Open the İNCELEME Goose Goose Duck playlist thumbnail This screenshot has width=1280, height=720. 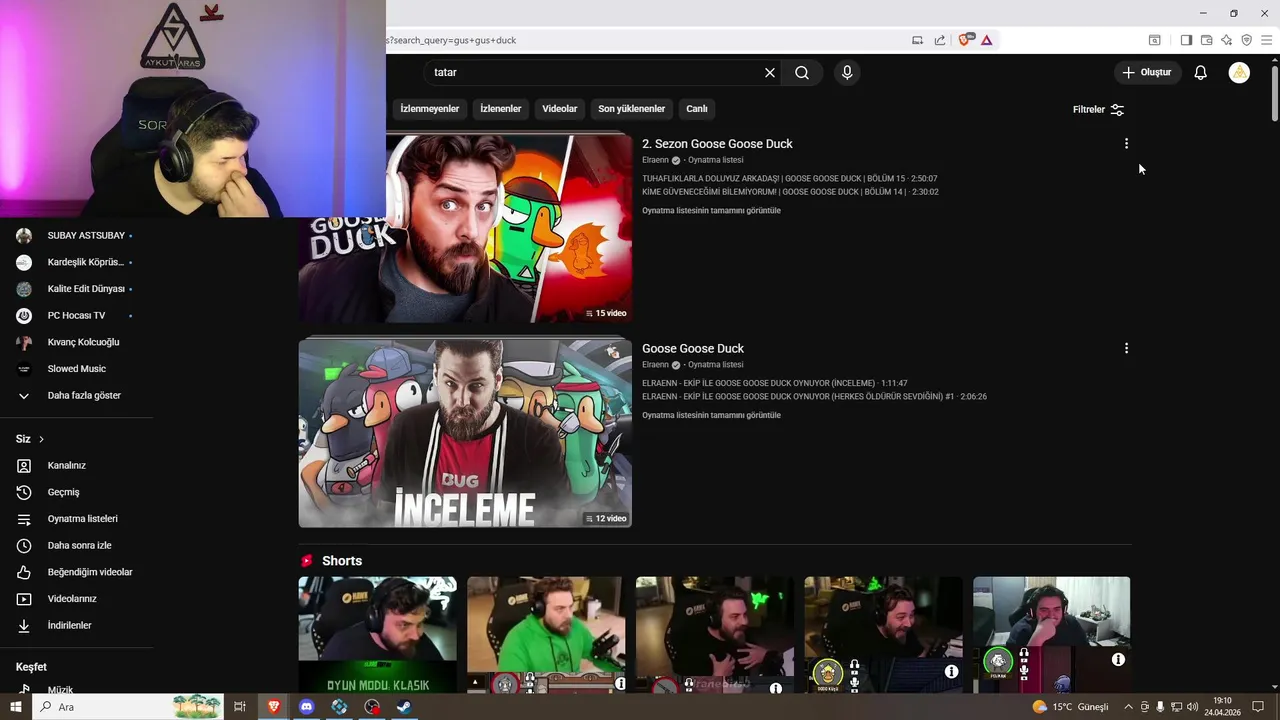click(465, 433)
